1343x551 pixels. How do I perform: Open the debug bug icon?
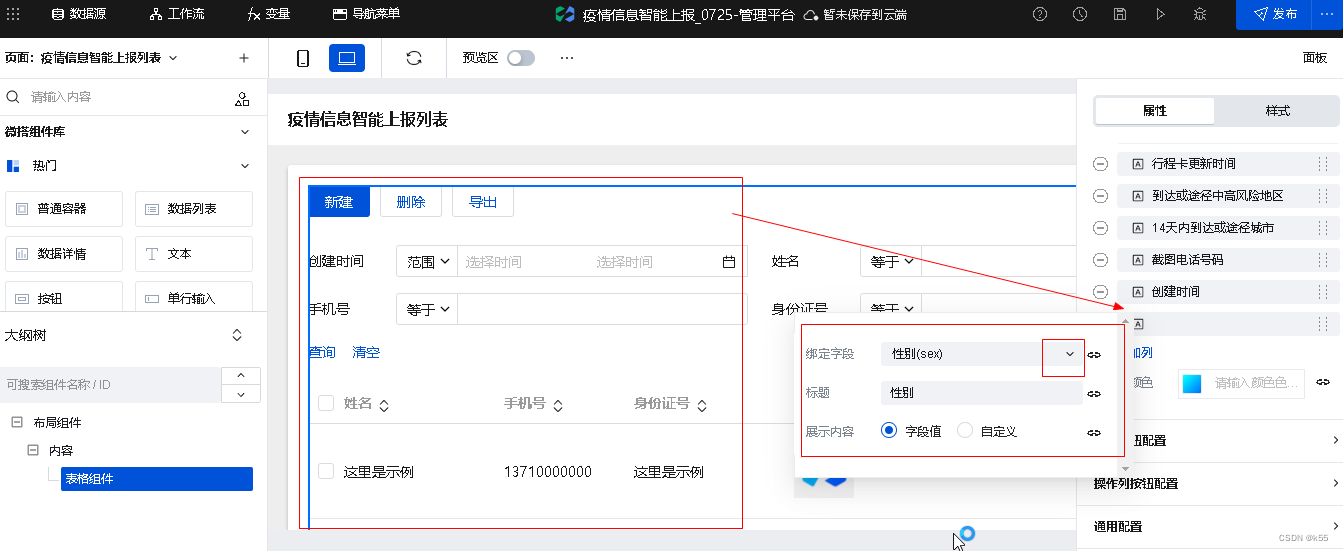[x=1200, y=14]
